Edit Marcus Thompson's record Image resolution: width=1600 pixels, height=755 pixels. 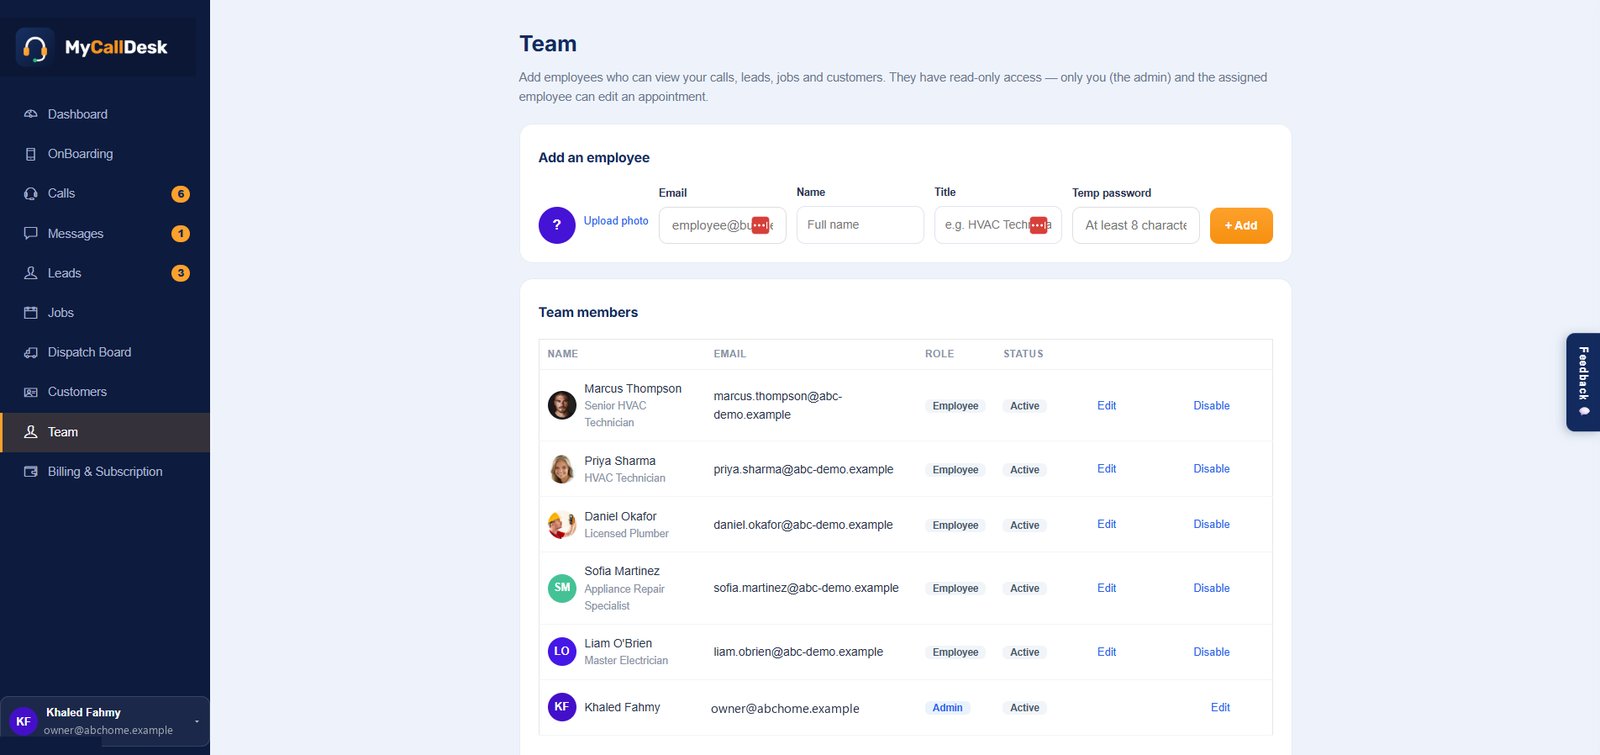[1106, 406]
